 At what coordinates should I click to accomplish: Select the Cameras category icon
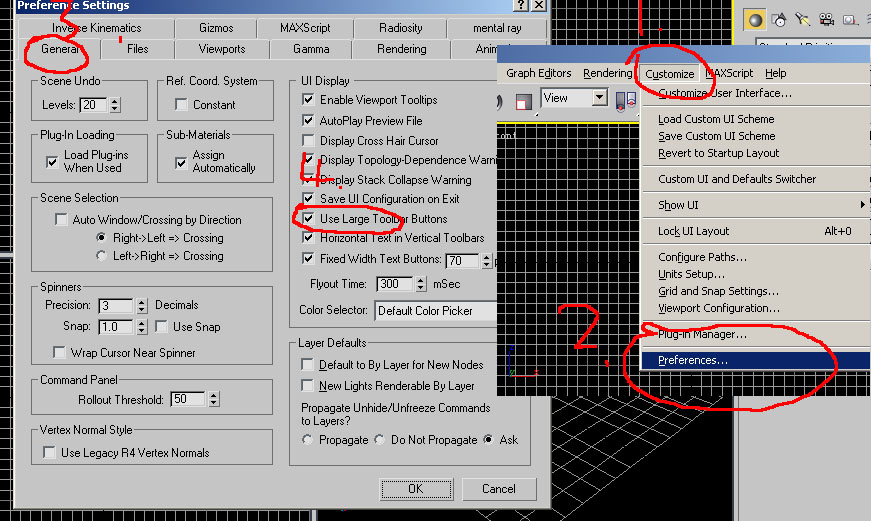pos(827,20)
